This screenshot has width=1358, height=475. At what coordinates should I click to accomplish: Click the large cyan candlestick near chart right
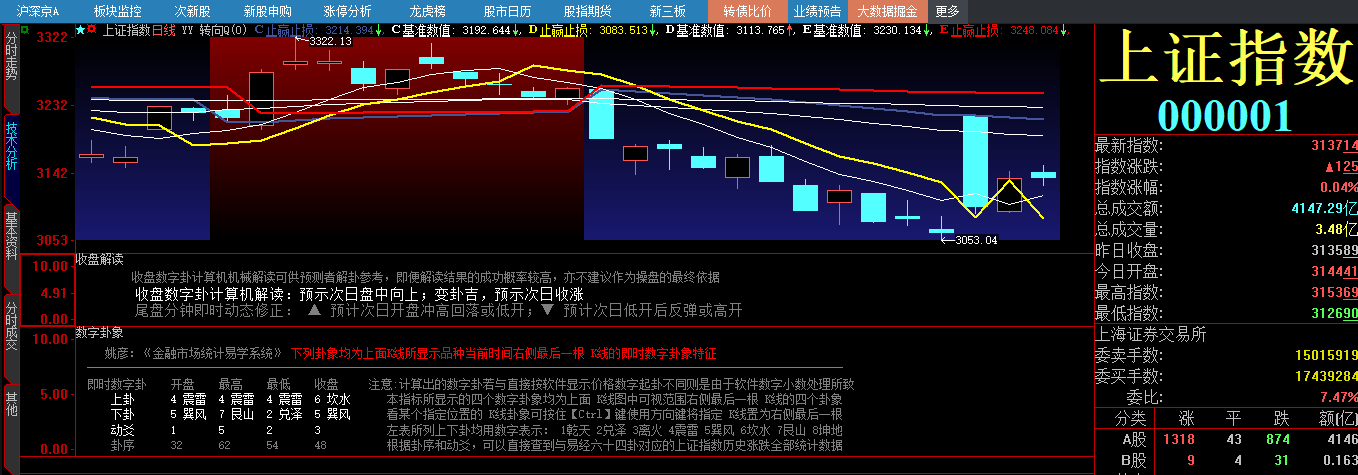(975, 161)
